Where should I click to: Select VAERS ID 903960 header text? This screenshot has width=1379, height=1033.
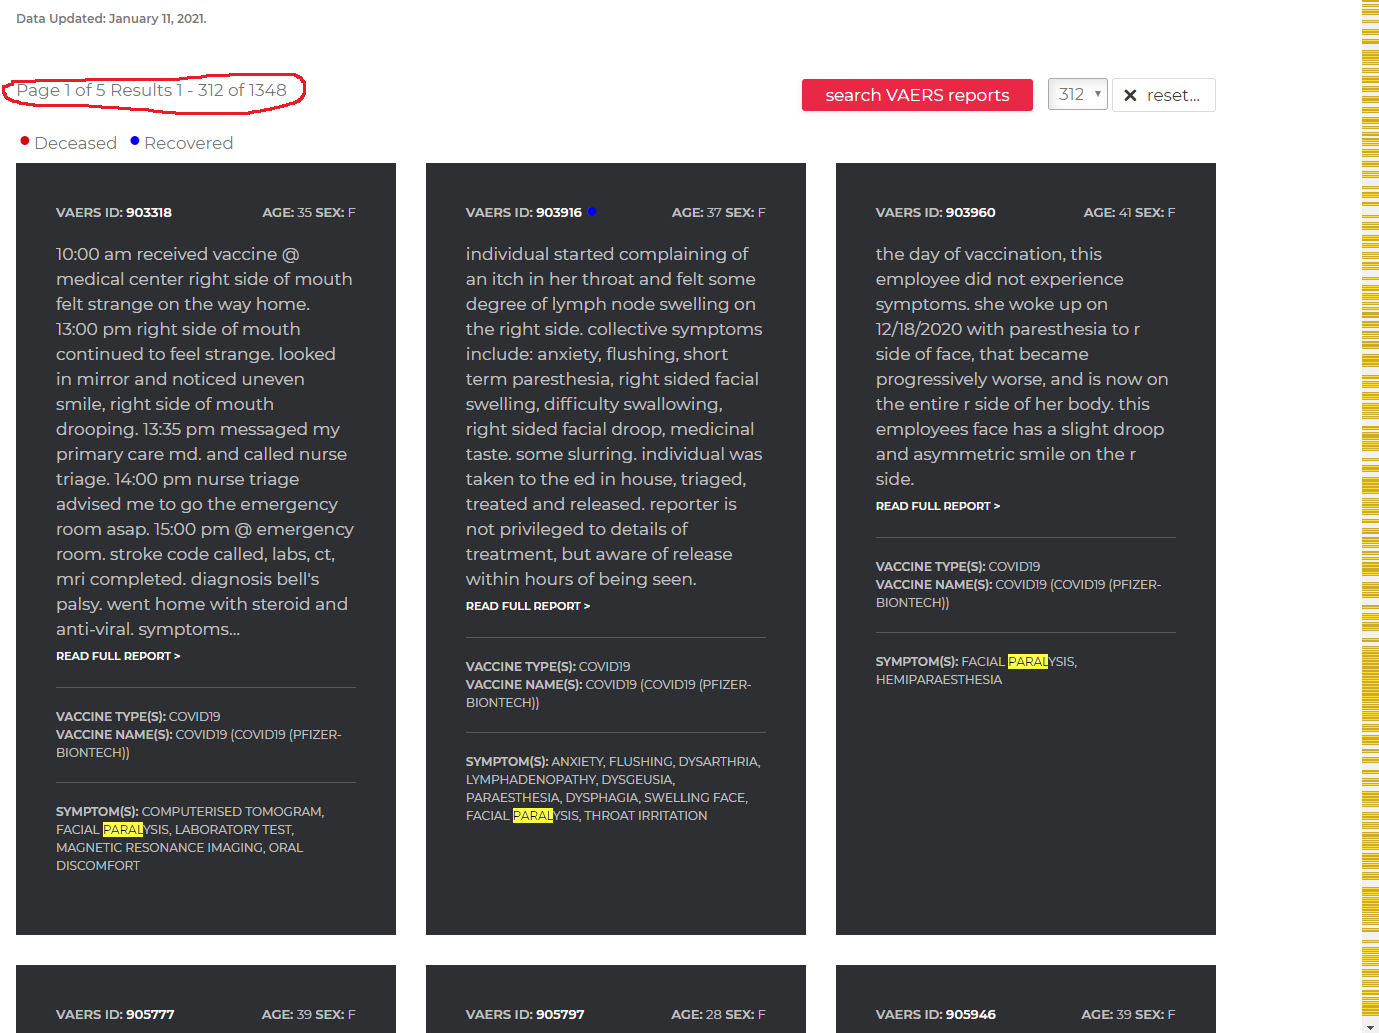coord(936,212)
